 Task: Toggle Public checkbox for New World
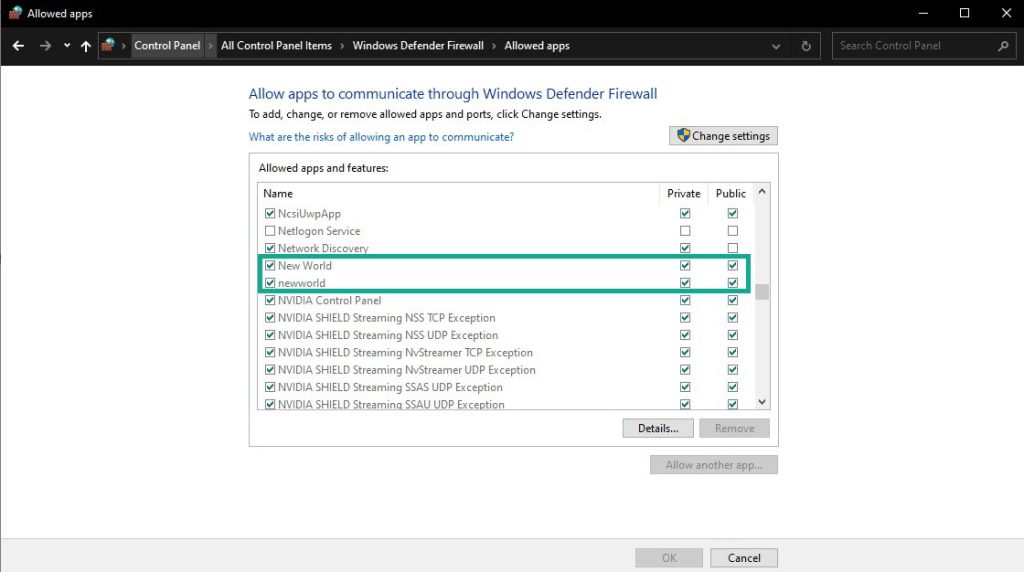click(733, 266)
